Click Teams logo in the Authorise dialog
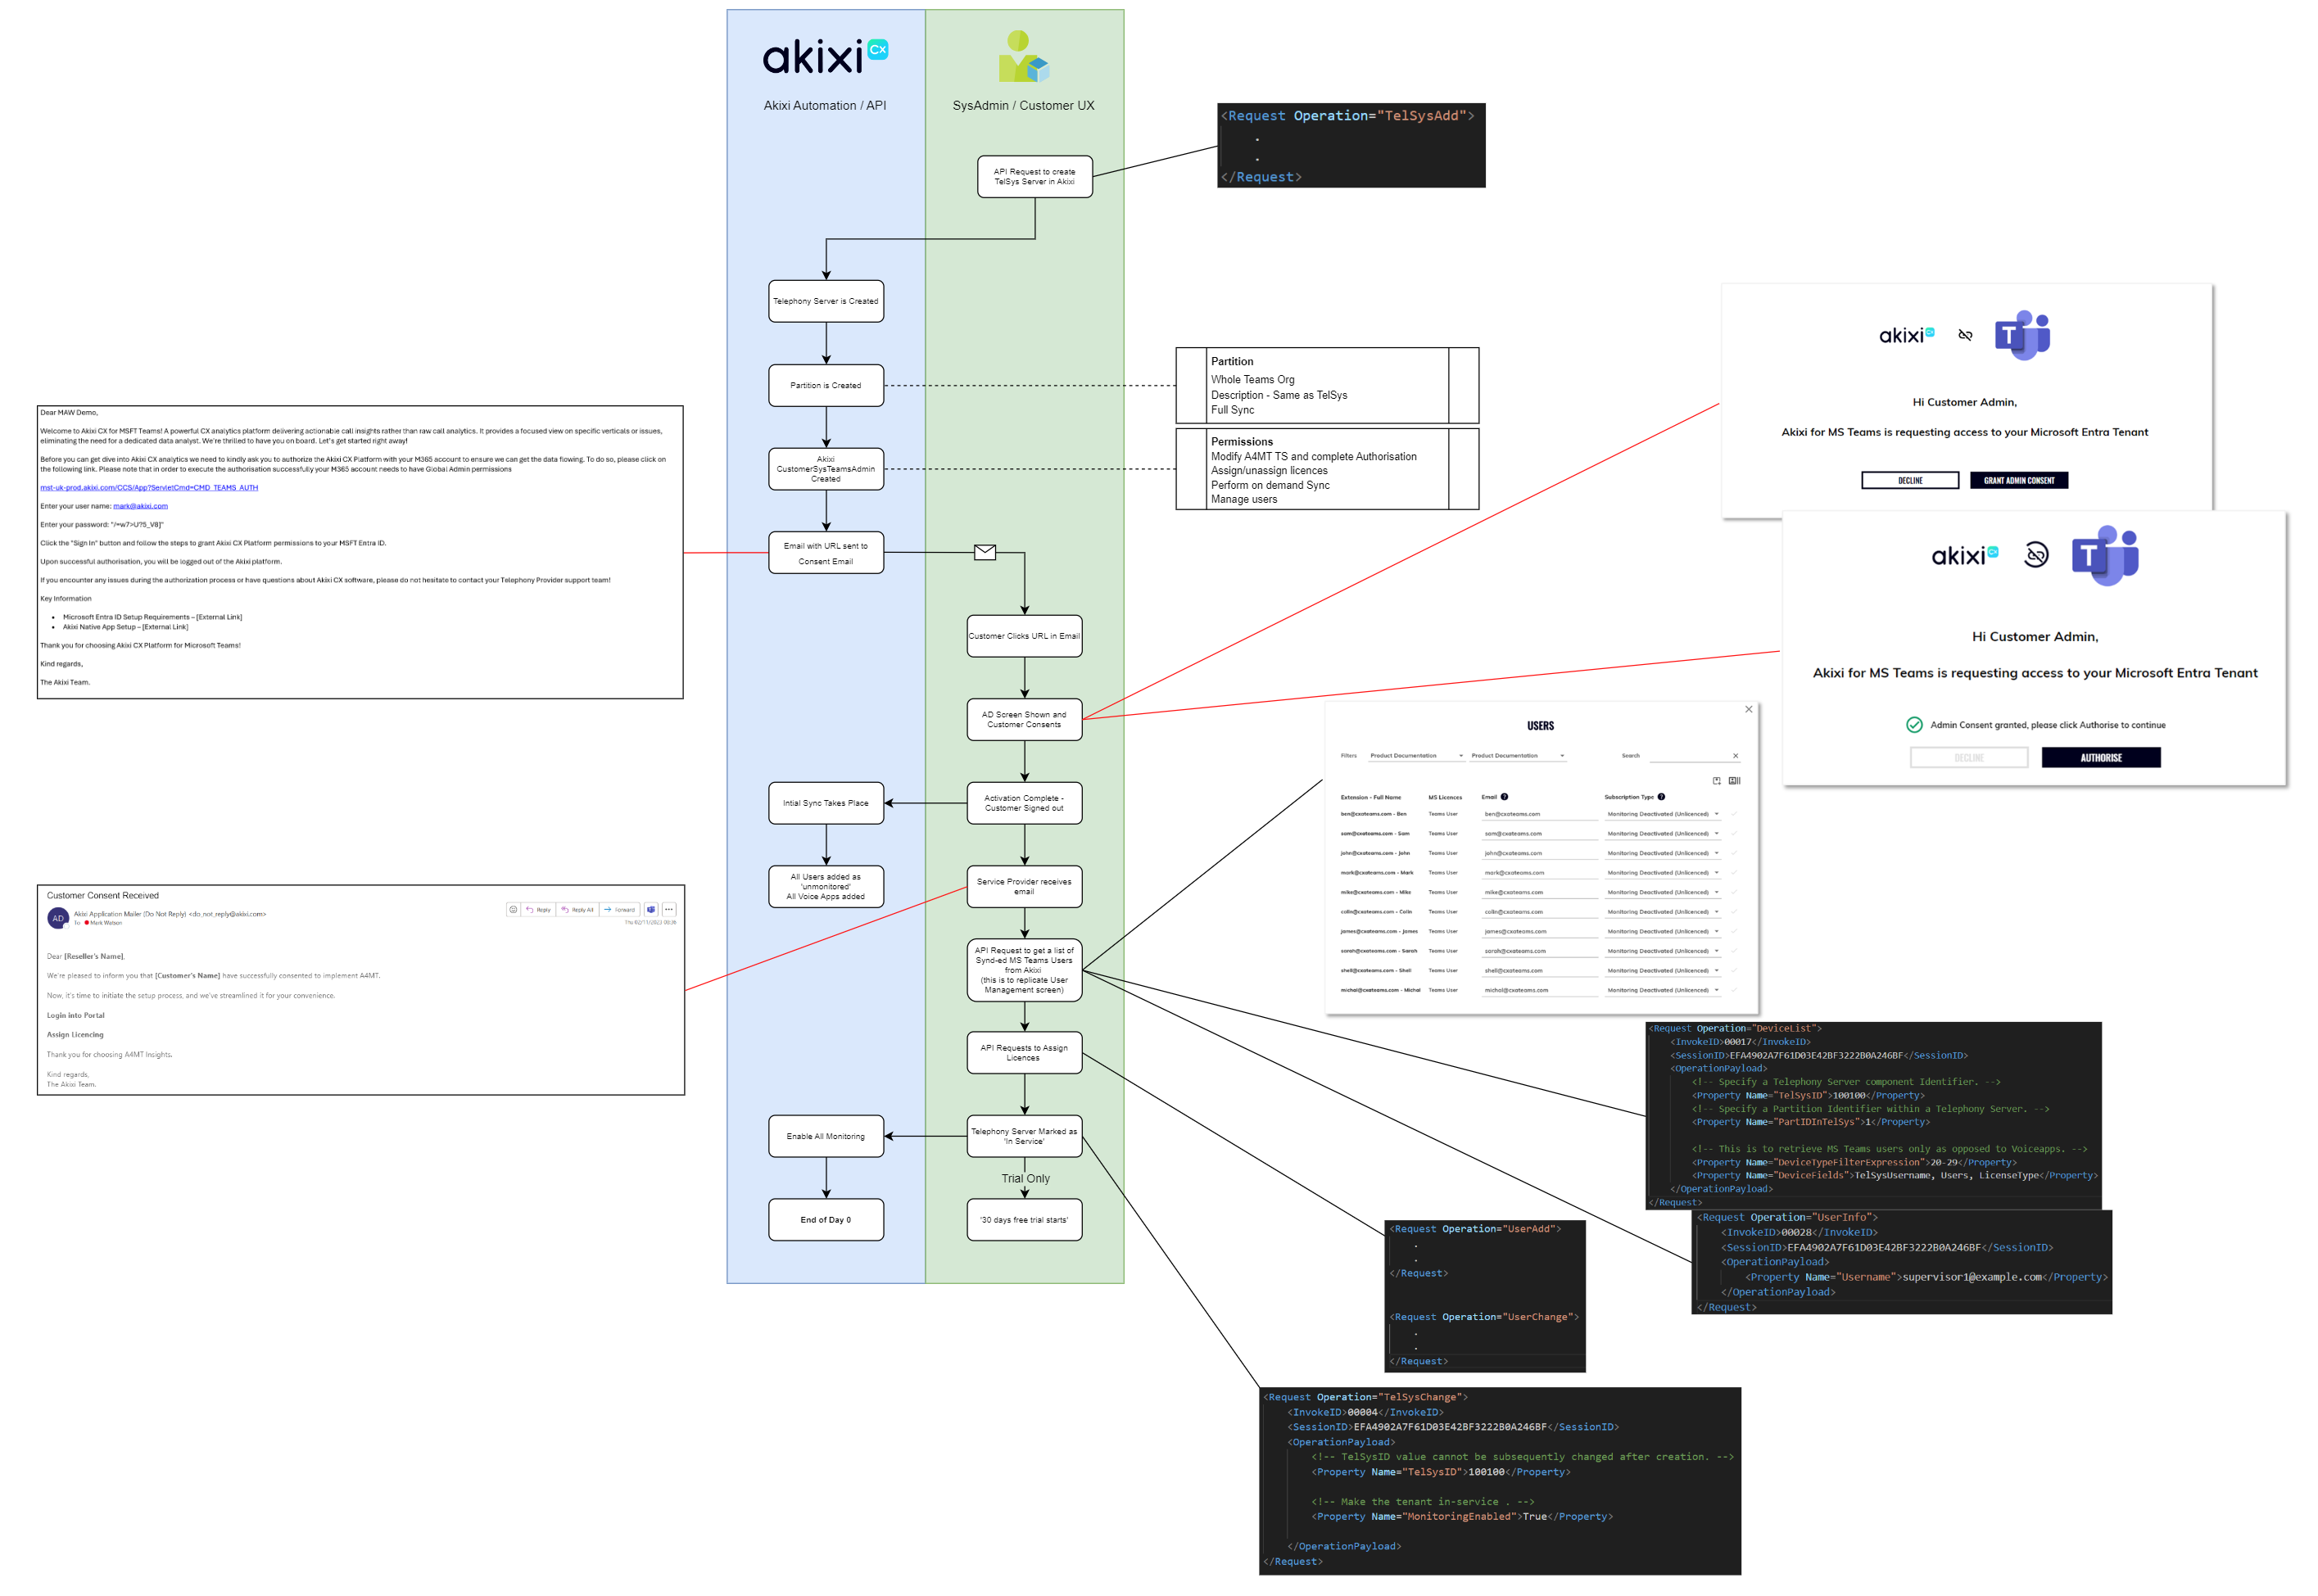This screenshot has width=2318, height=1596. [2105, 555]
